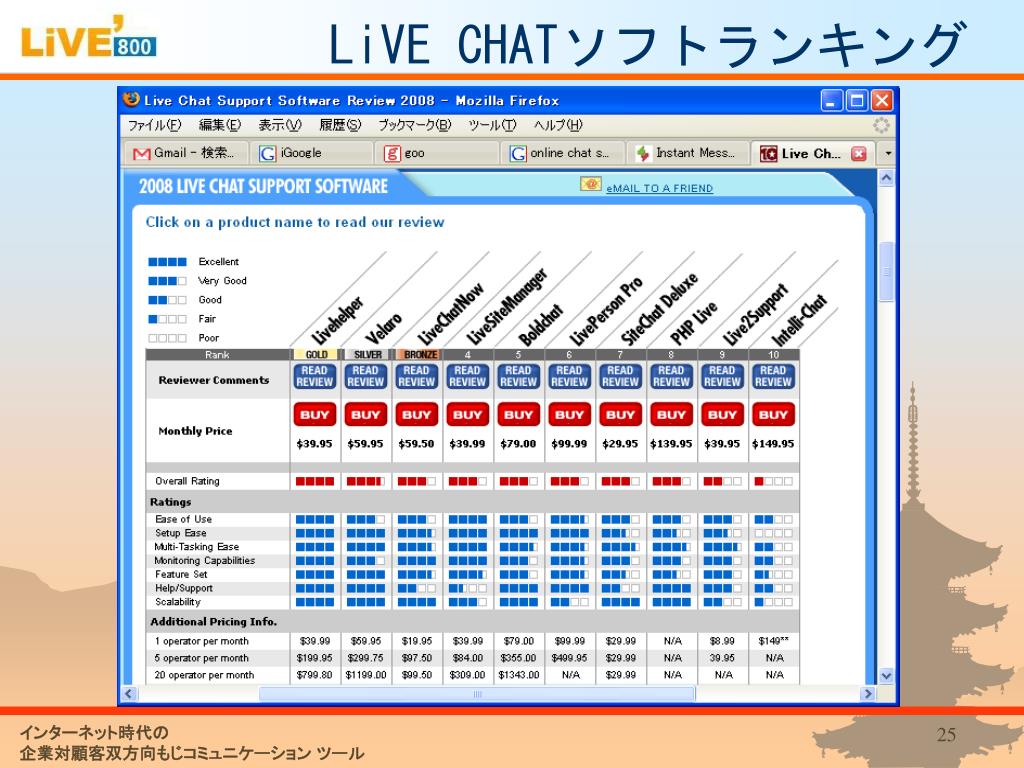Click READ REVIEW under GOLD rank
Viewport: 1024px width, 768px height.
click(x=315, y=376)
